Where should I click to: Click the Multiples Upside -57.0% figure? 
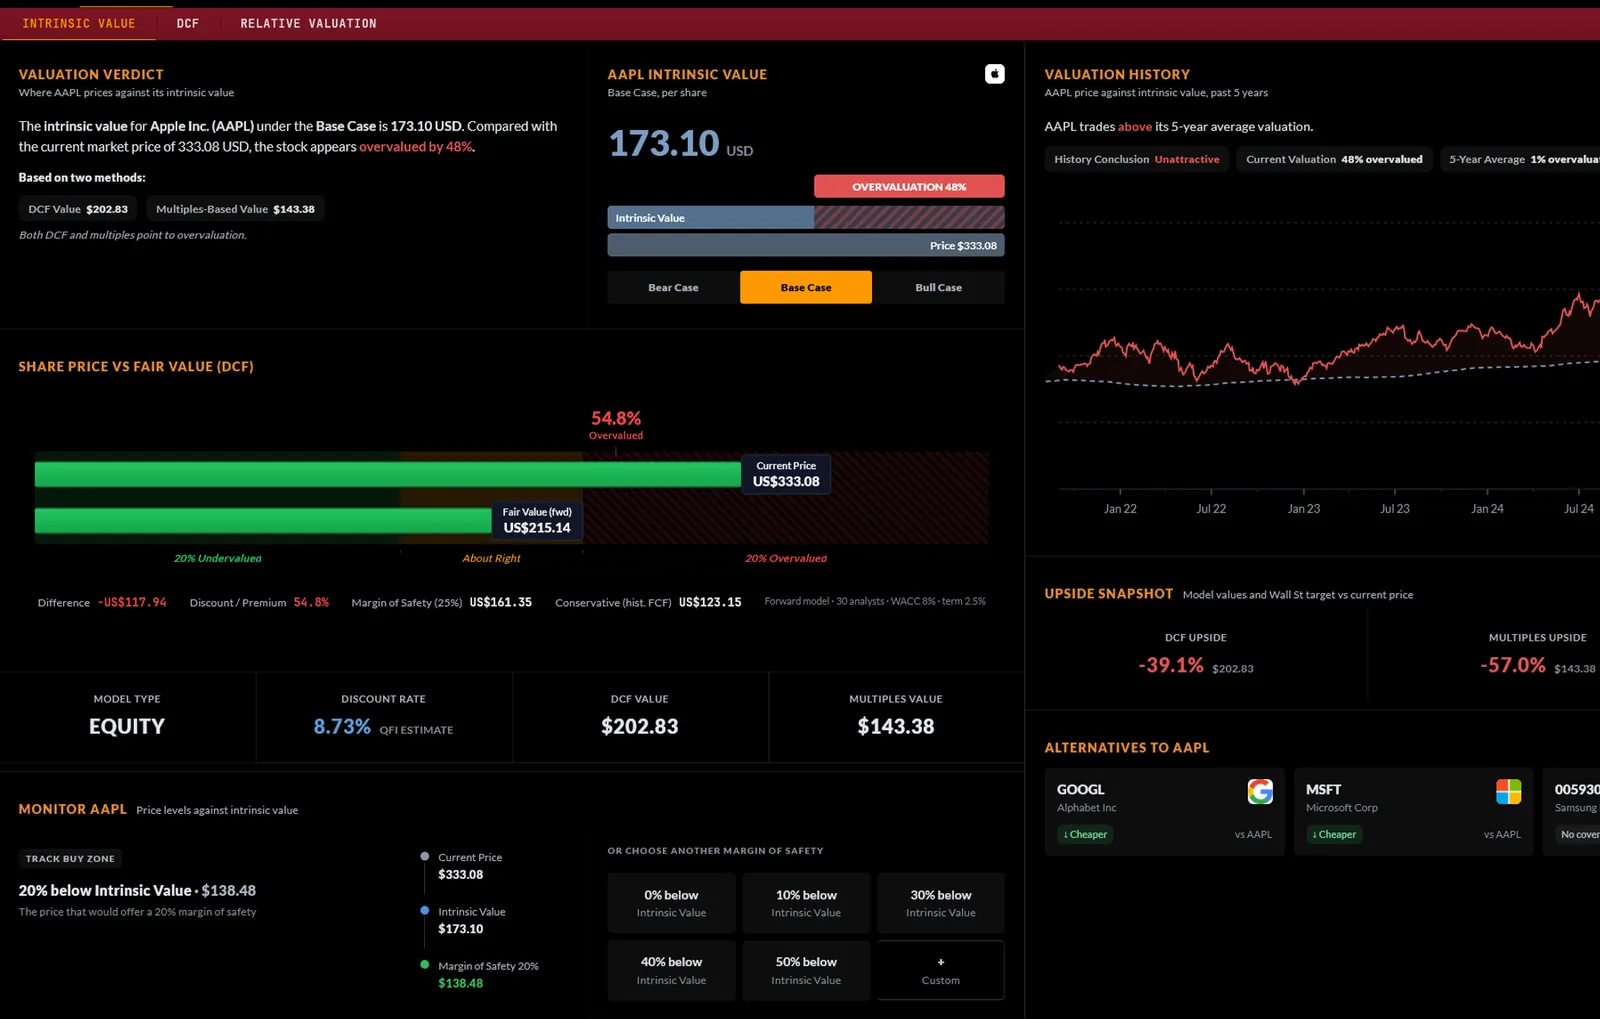pyautogui.click(x=1513, y=665)
